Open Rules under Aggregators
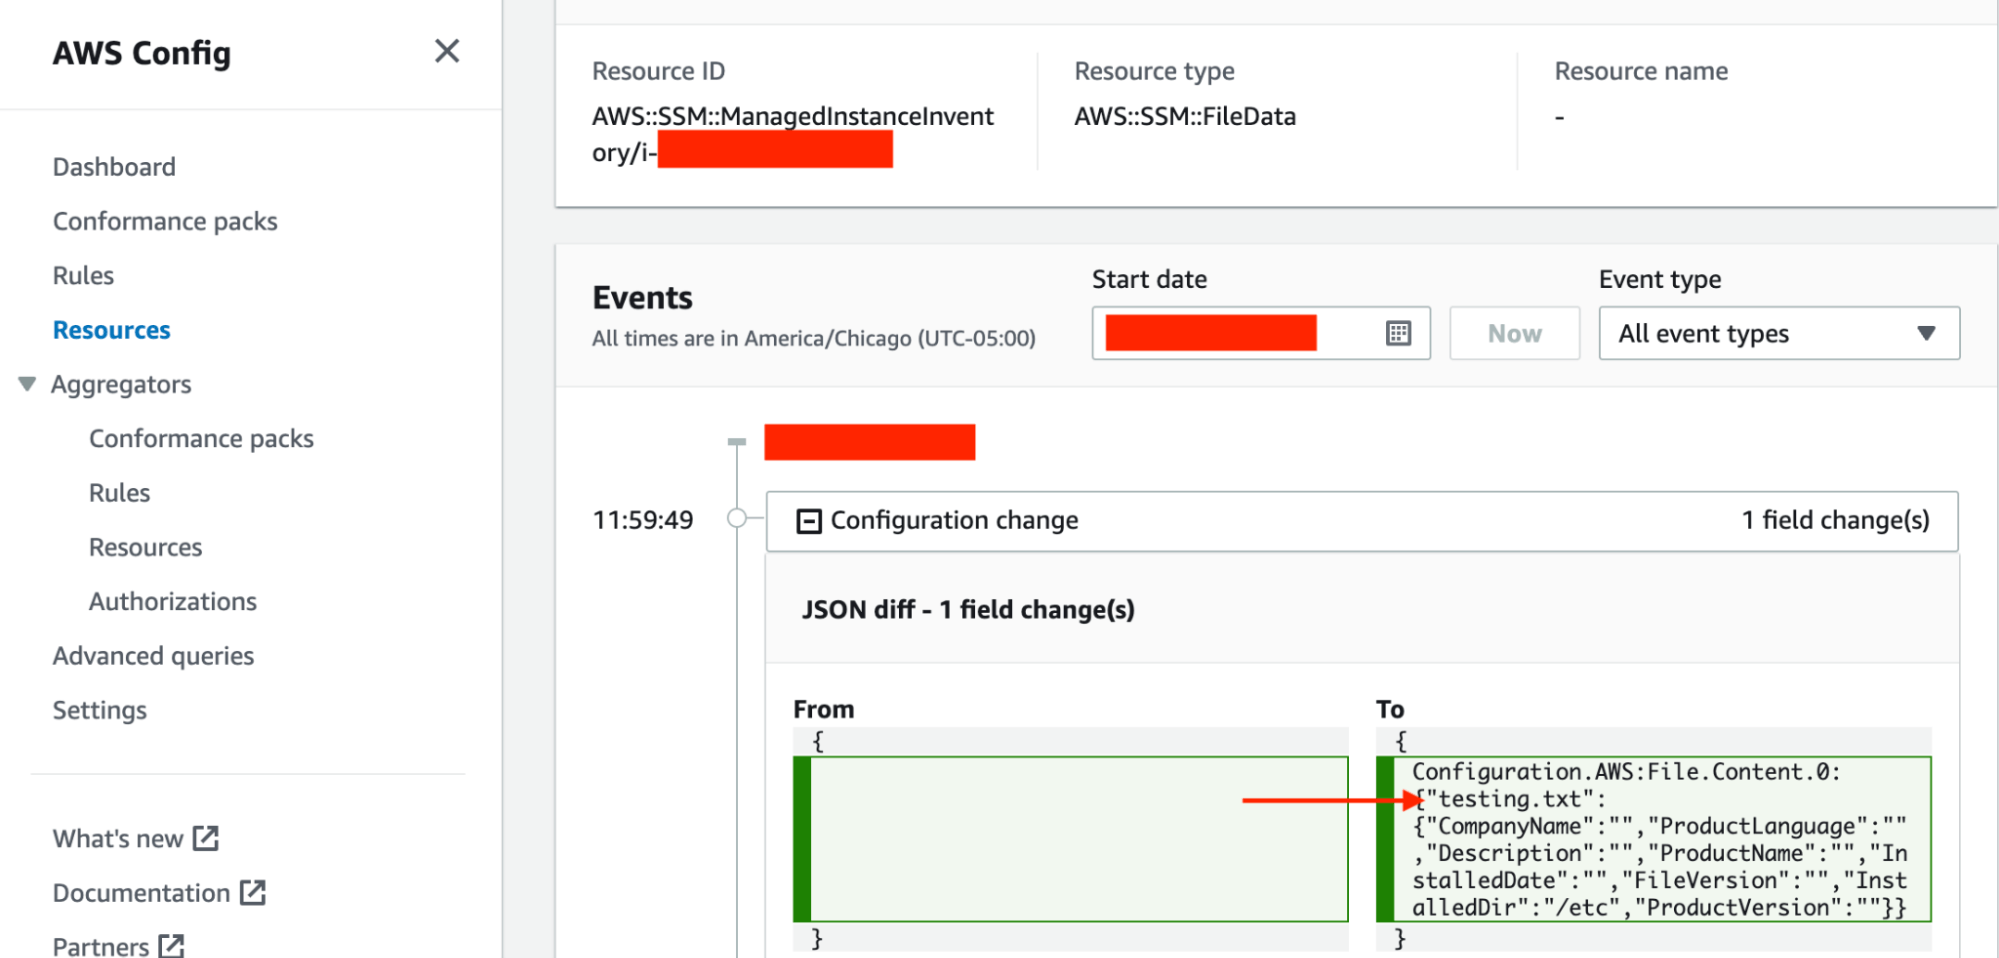This screenshot has height=958, width=1999. coord(119,492)
